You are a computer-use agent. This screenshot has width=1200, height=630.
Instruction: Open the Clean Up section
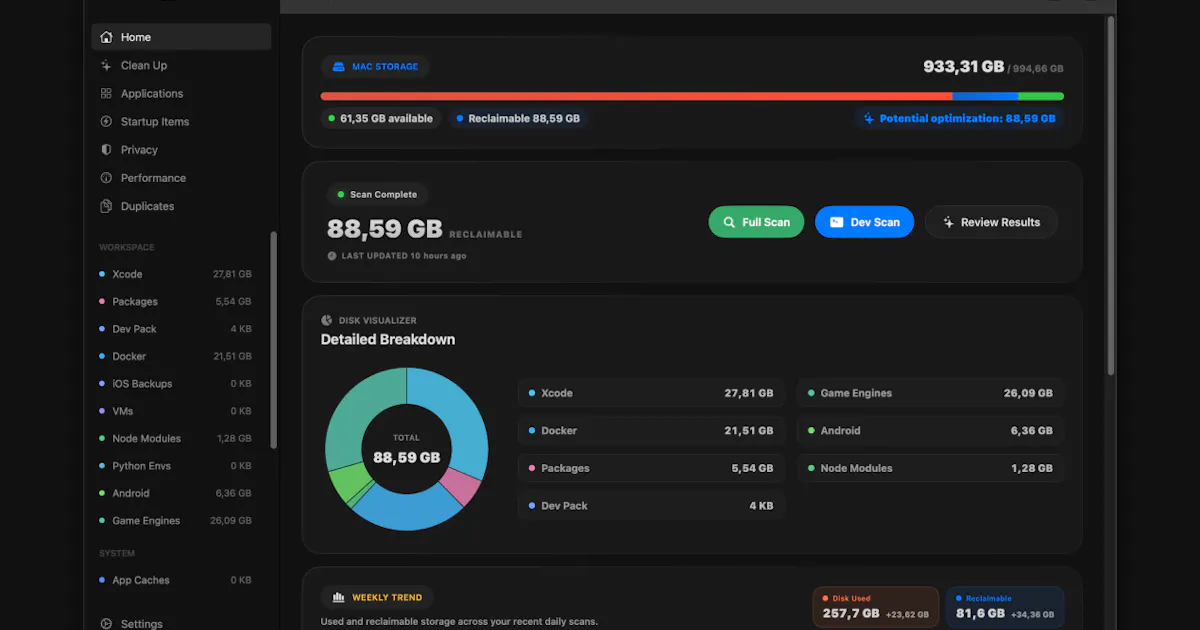(x=181, y=65)
